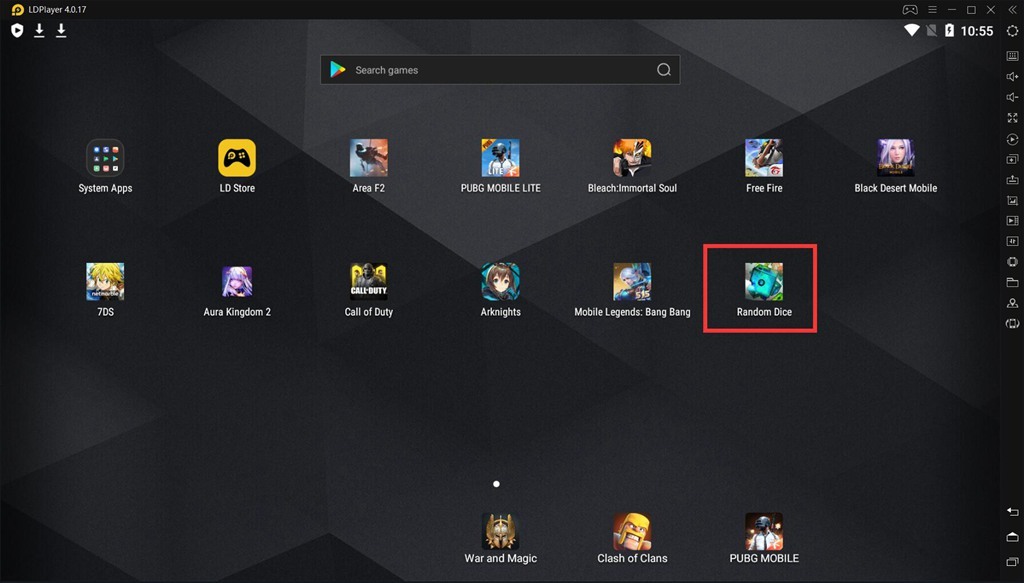
Task: Open the operation recorder (macro) tool
Action: tap(1012, 139)
